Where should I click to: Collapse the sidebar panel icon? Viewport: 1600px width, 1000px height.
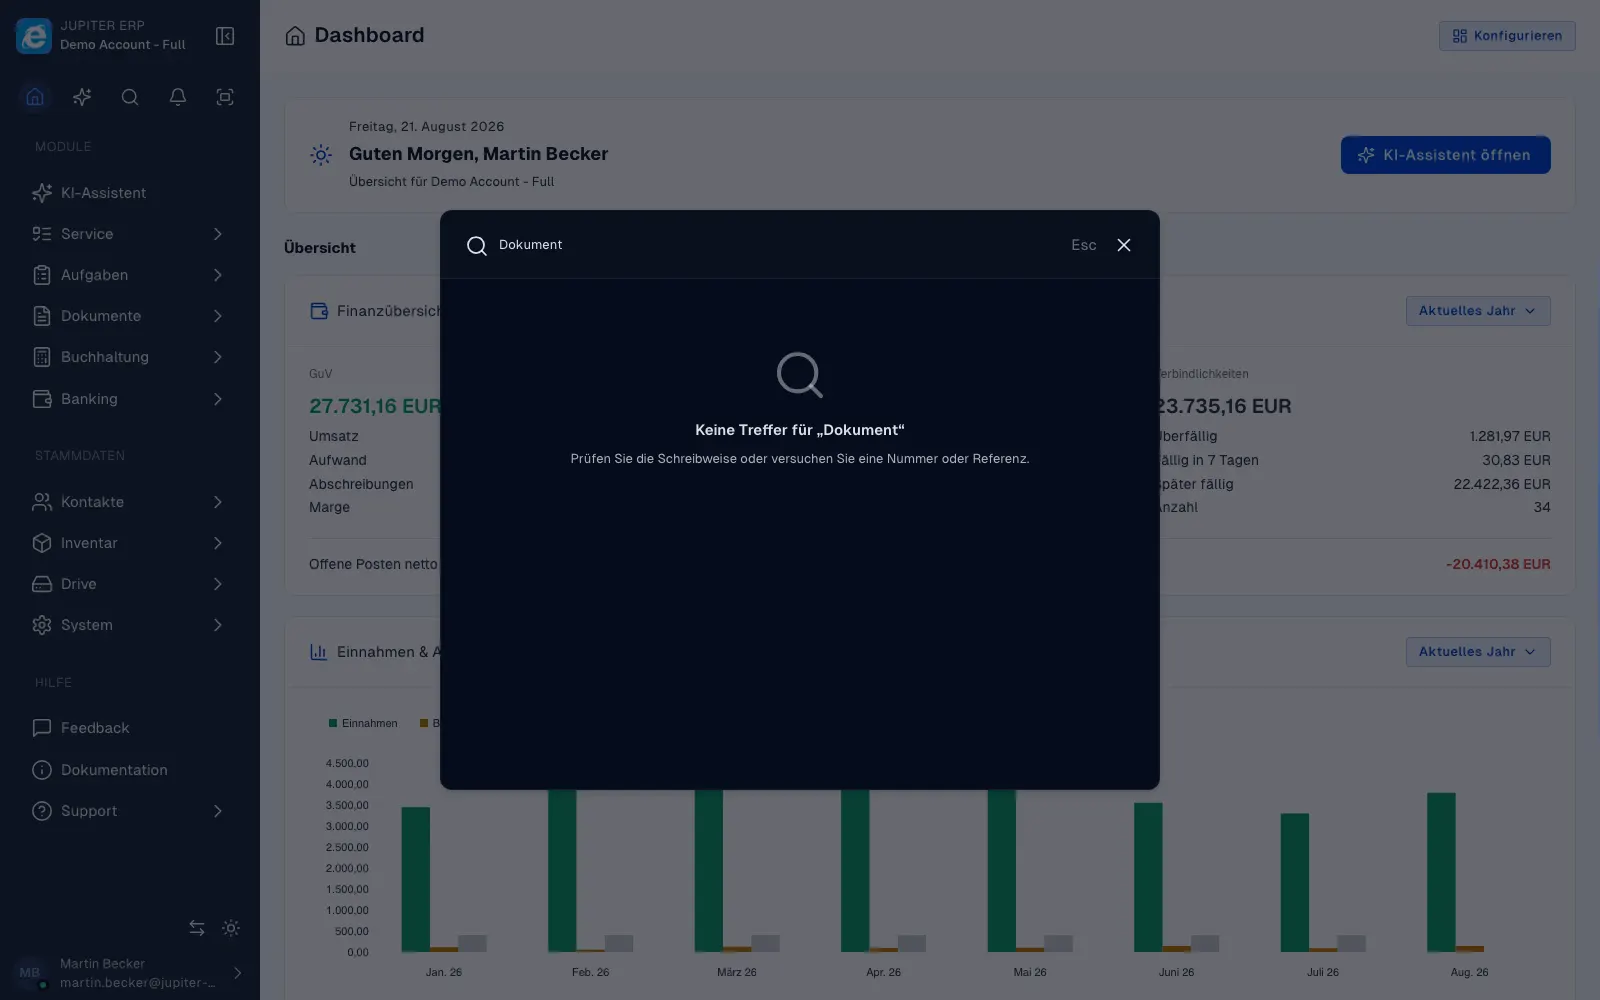point(225,36)
